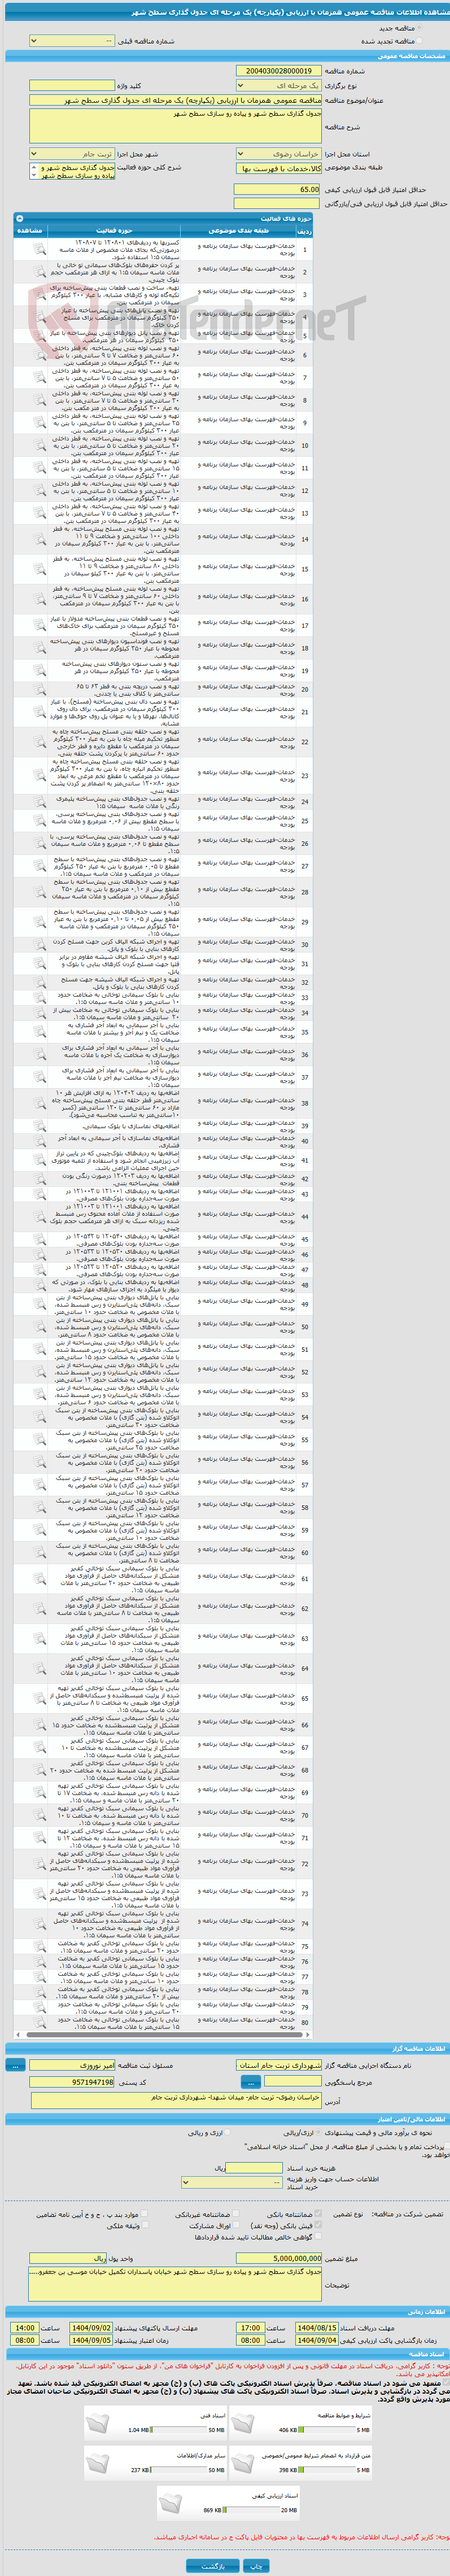Open استان محل اجرا dropdown
This screenshot has height=2576, width=450.
pyautogui.click(x=278, y=154)
